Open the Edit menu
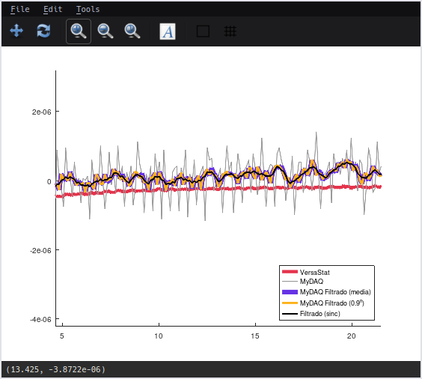This screenshot has width=422, height=379. (x=53, y=9)
